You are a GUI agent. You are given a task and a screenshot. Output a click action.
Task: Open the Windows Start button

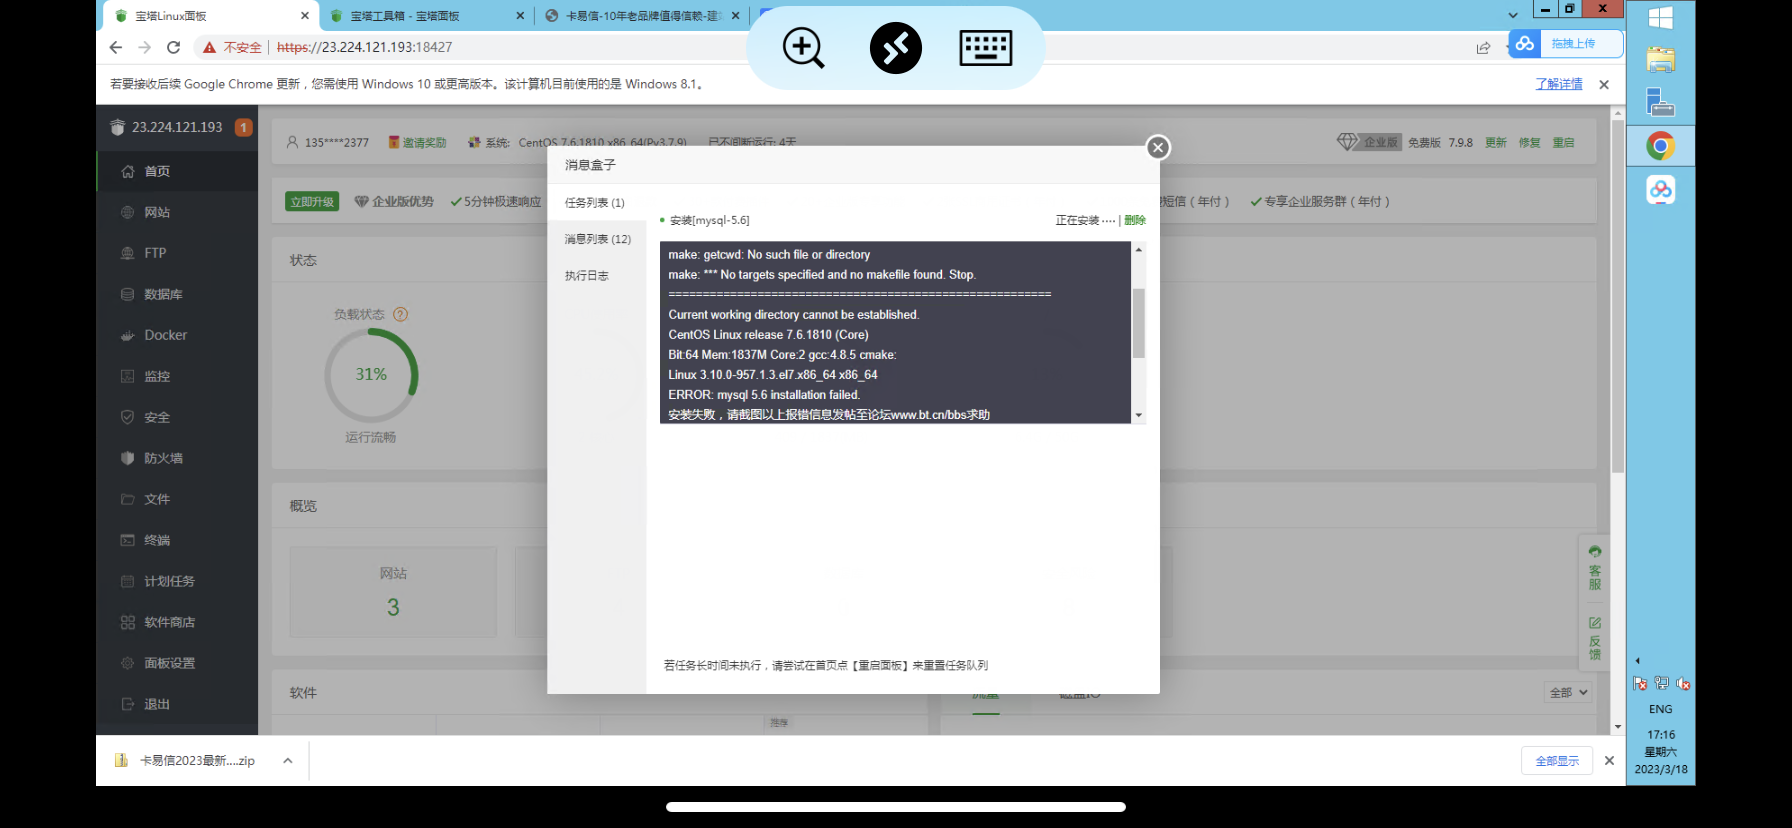1661,18
